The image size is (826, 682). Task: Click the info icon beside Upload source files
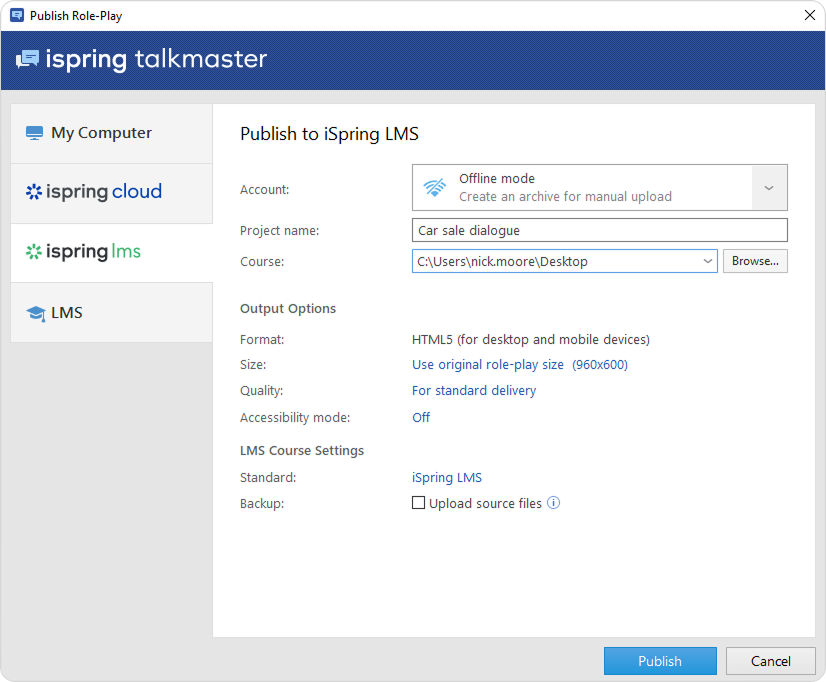tap(554, 503)
